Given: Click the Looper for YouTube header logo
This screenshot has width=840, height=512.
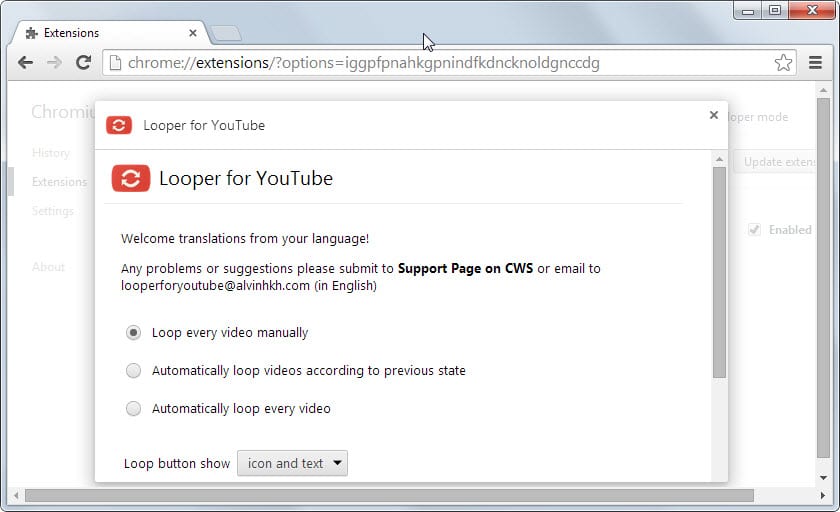Looking at the screenshot, I should pyautogui.click(x=131, y=179).
